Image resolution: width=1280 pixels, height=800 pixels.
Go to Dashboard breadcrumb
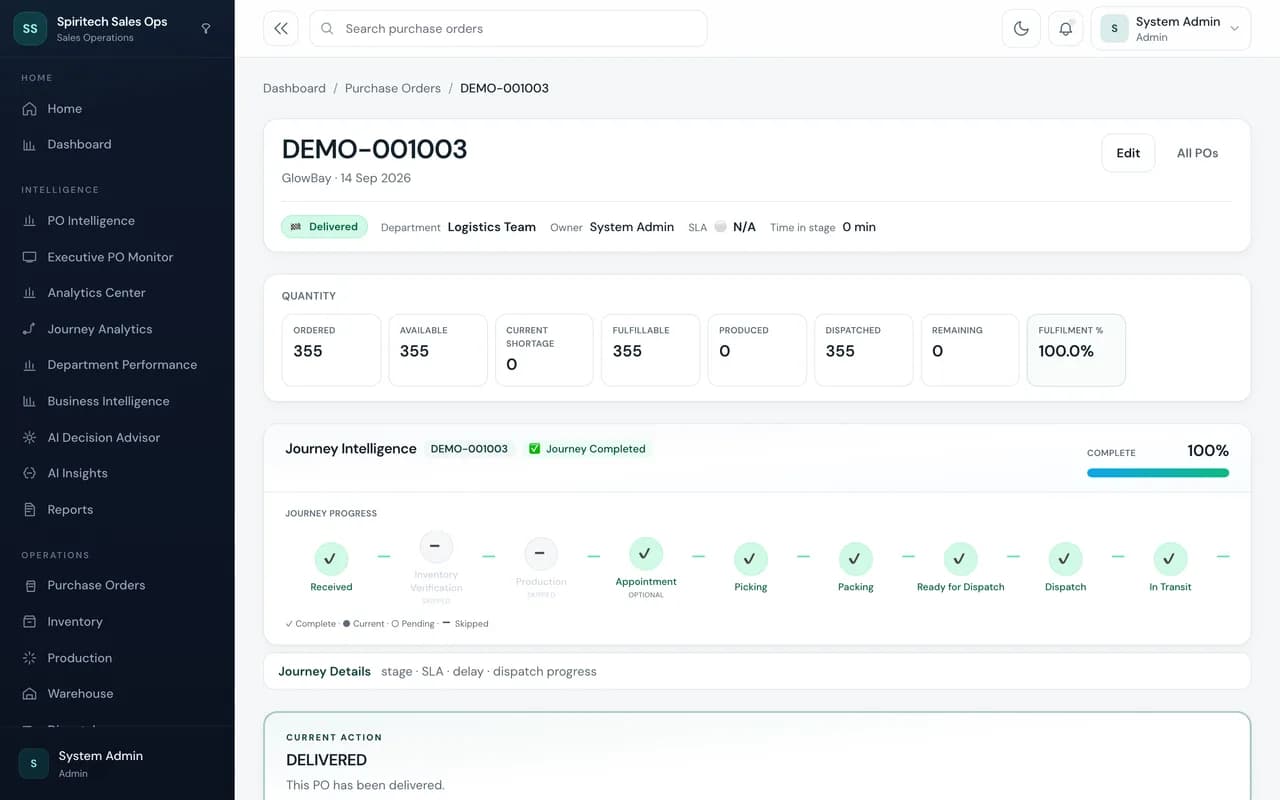coord(294,88)
